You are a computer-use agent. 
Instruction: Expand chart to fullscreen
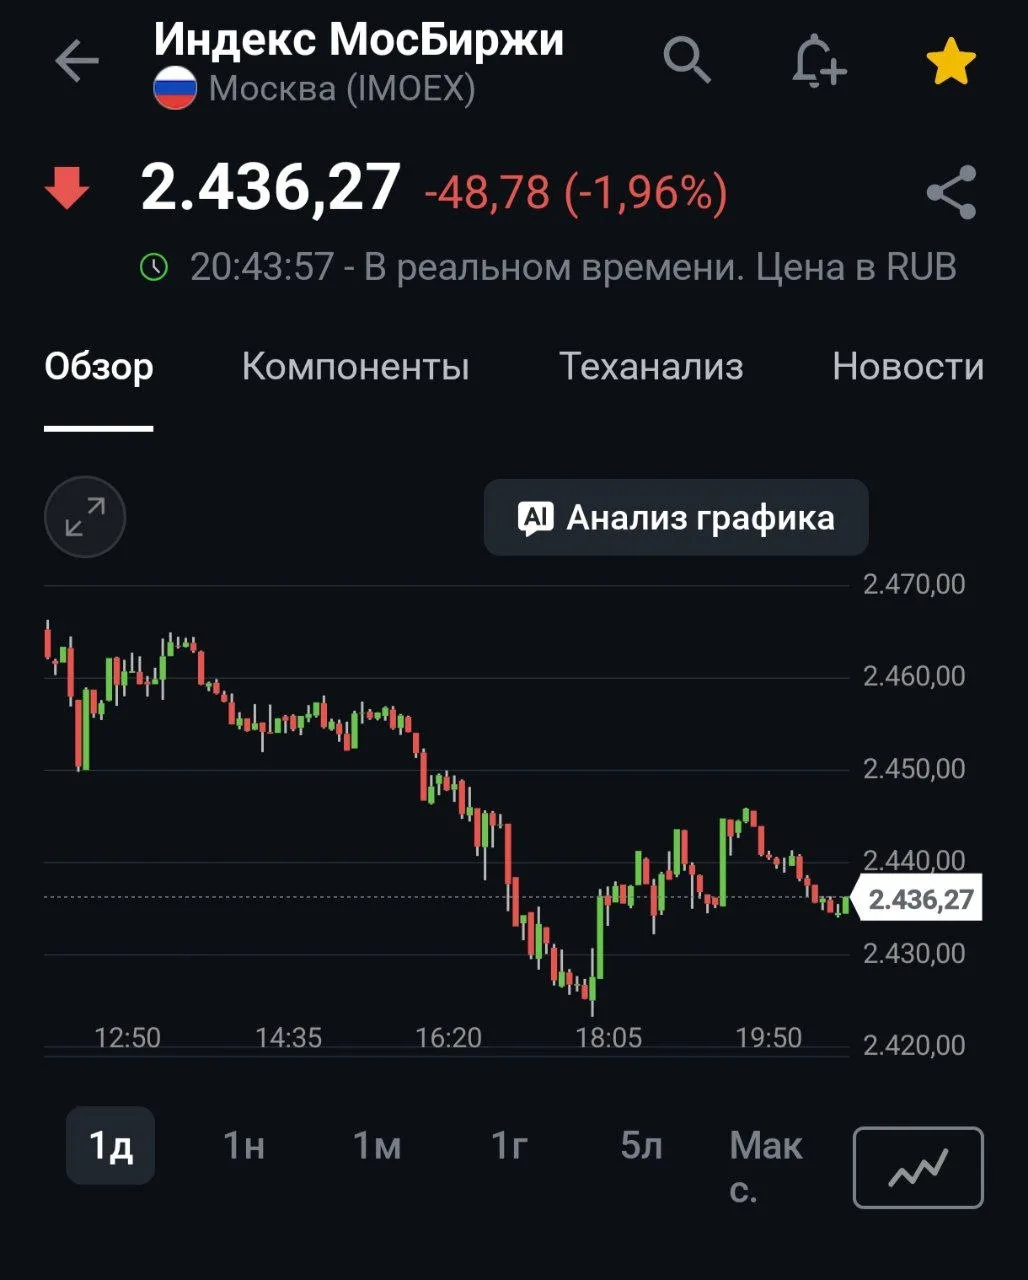pyautogui.click(x=85, y=517)
